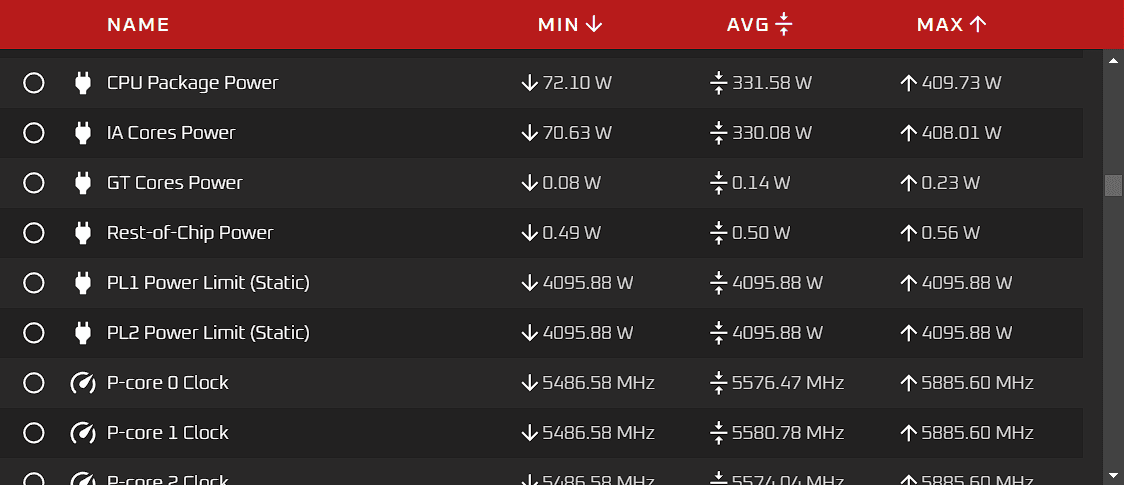Click the plug icon beside PL2 Power Limit

(83, 333)
